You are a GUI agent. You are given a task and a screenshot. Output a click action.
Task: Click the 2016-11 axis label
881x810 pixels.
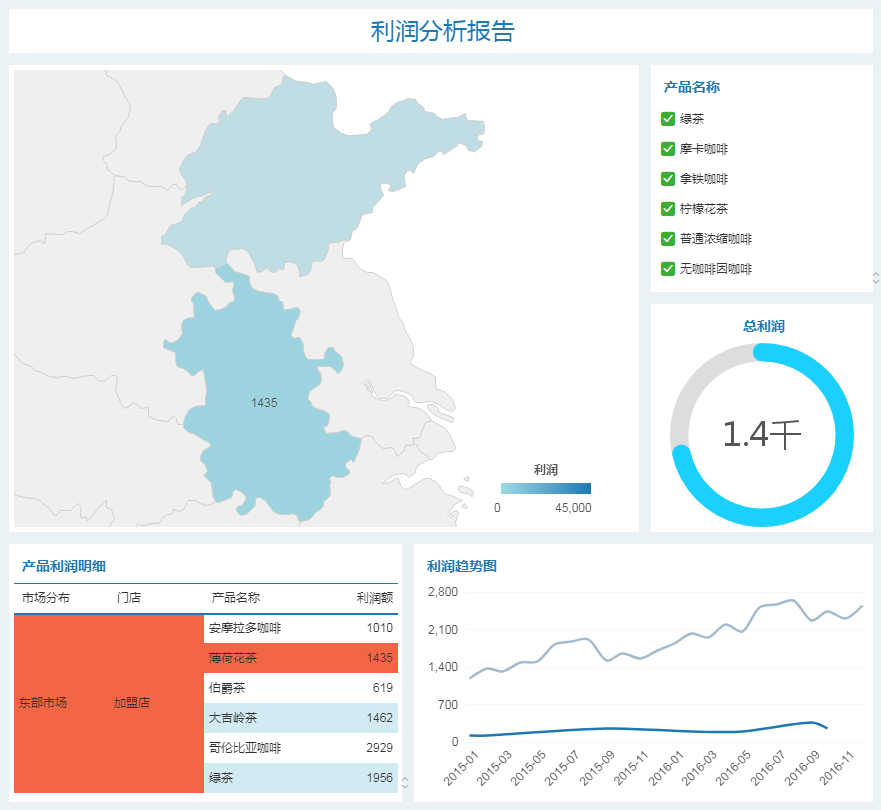point(837,768)
